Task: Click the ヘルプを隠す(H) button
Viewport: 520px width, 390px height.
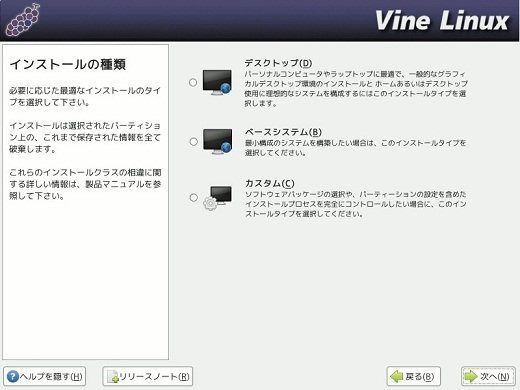Action: coord(45,376)
